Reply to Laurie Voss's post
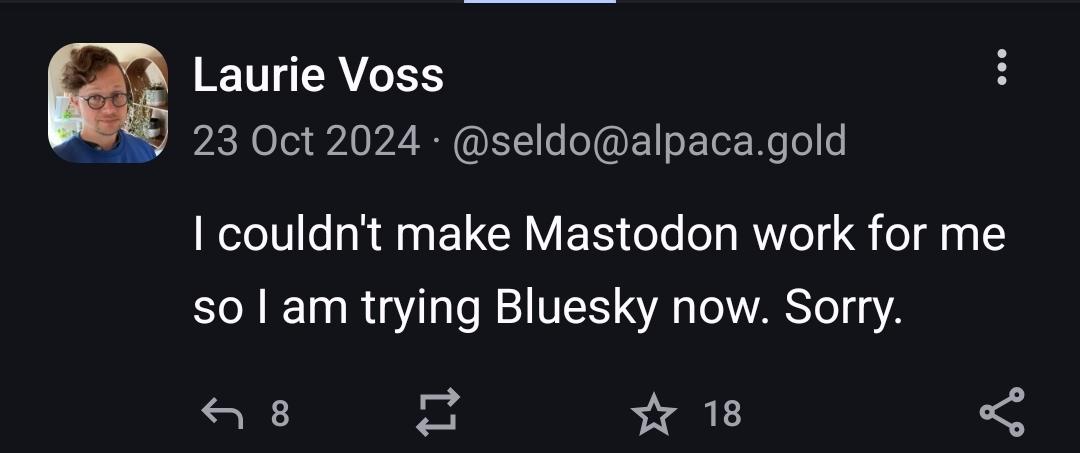Image resolution: width=1080 pixels, height=453 pixels. (x=220, y=412)
